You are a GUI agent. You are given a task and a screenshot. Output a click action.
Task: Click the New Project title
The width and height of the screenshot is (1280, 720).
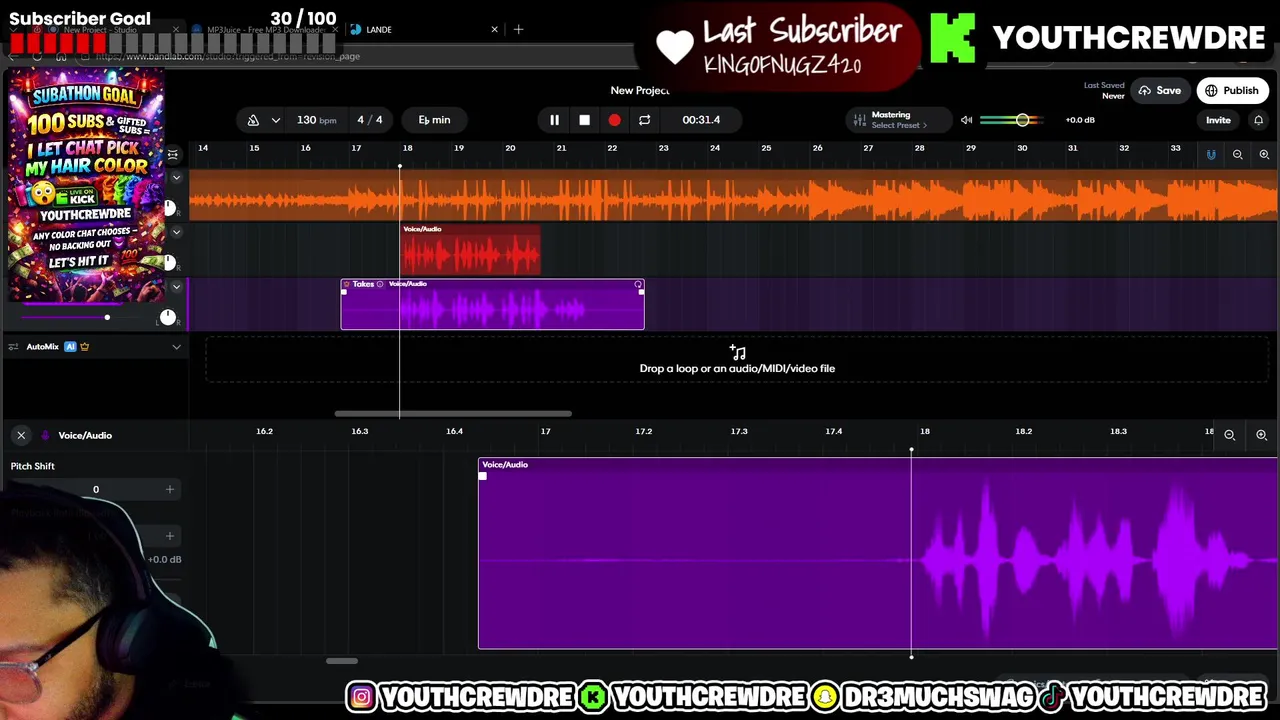(640, 90)
